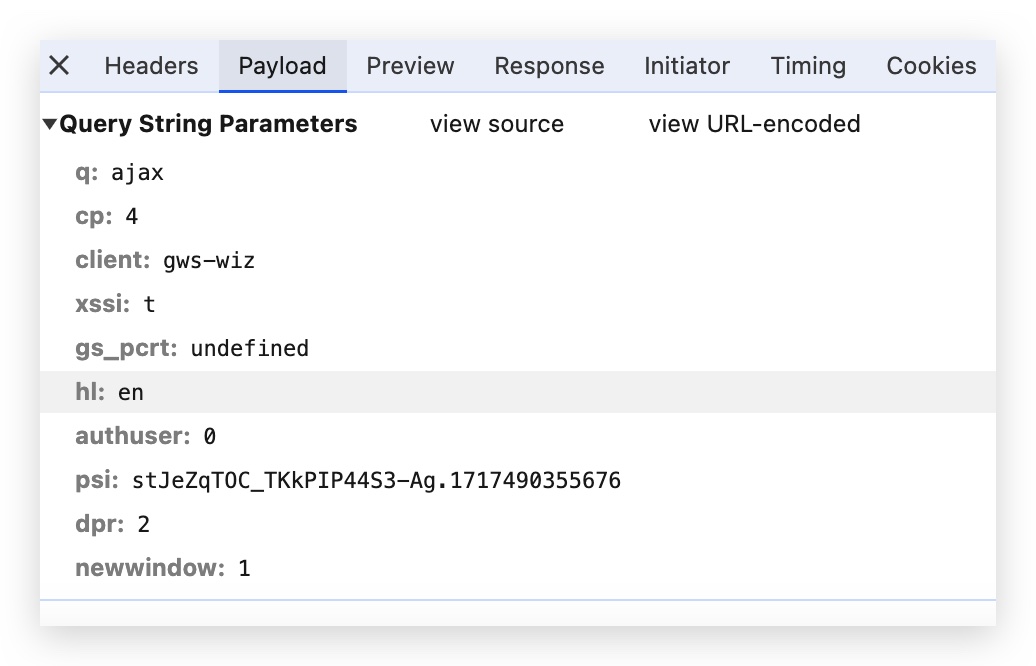Image resolution: width=1036 pixels, height=666 pixels.
Task: Collapse the Query String Parameters section
Action: click(x=49, y=125)
